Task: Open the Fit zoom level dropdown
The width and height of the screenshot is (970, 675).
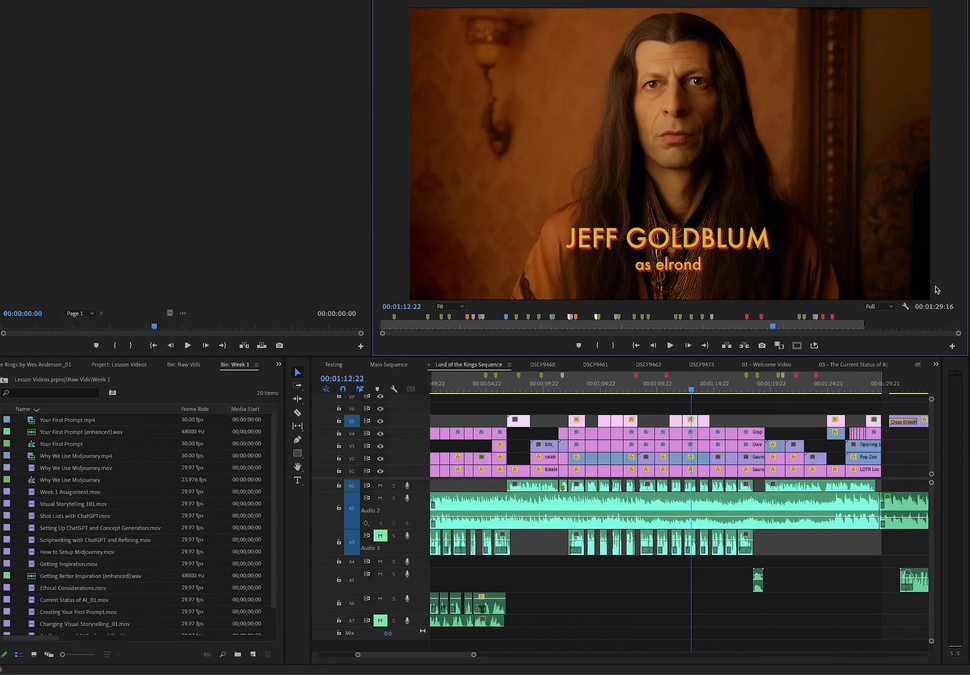Action: click(x=450, y=306)
